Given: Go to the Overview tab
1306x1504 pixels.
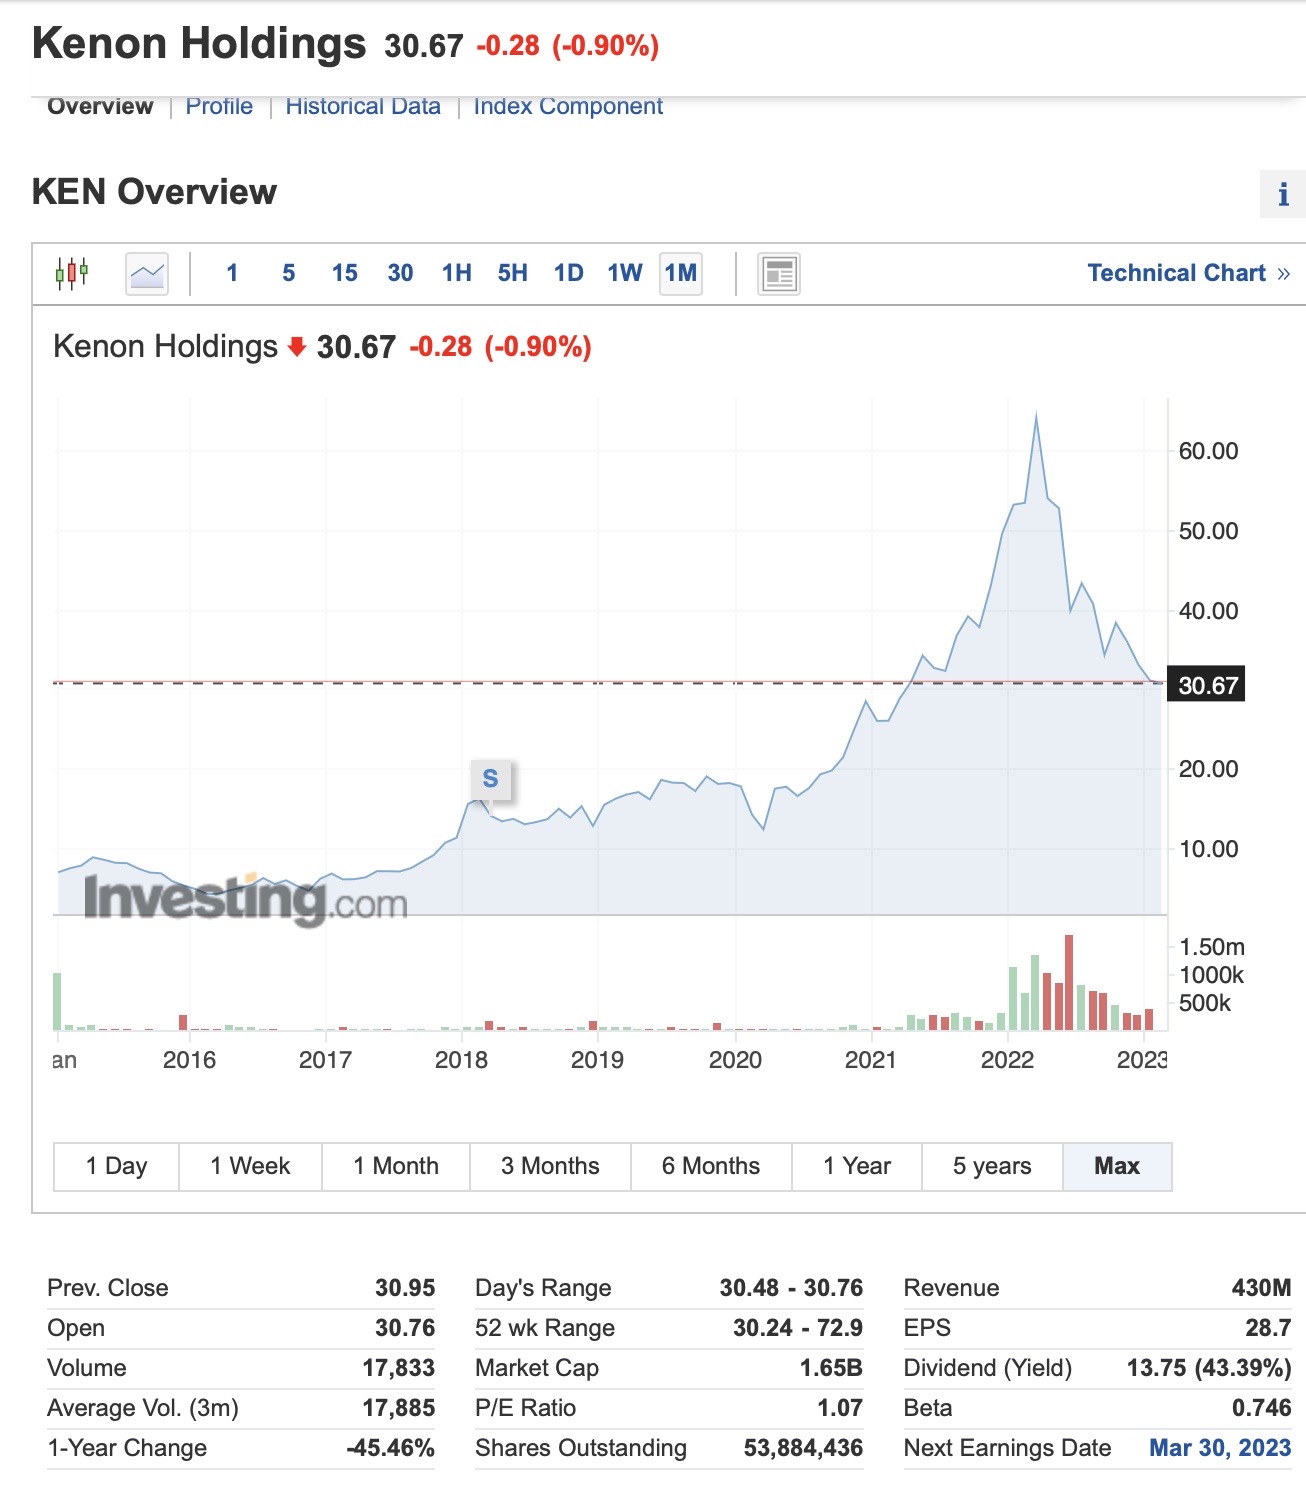Looking at the screenshot, I should (100, 106).
